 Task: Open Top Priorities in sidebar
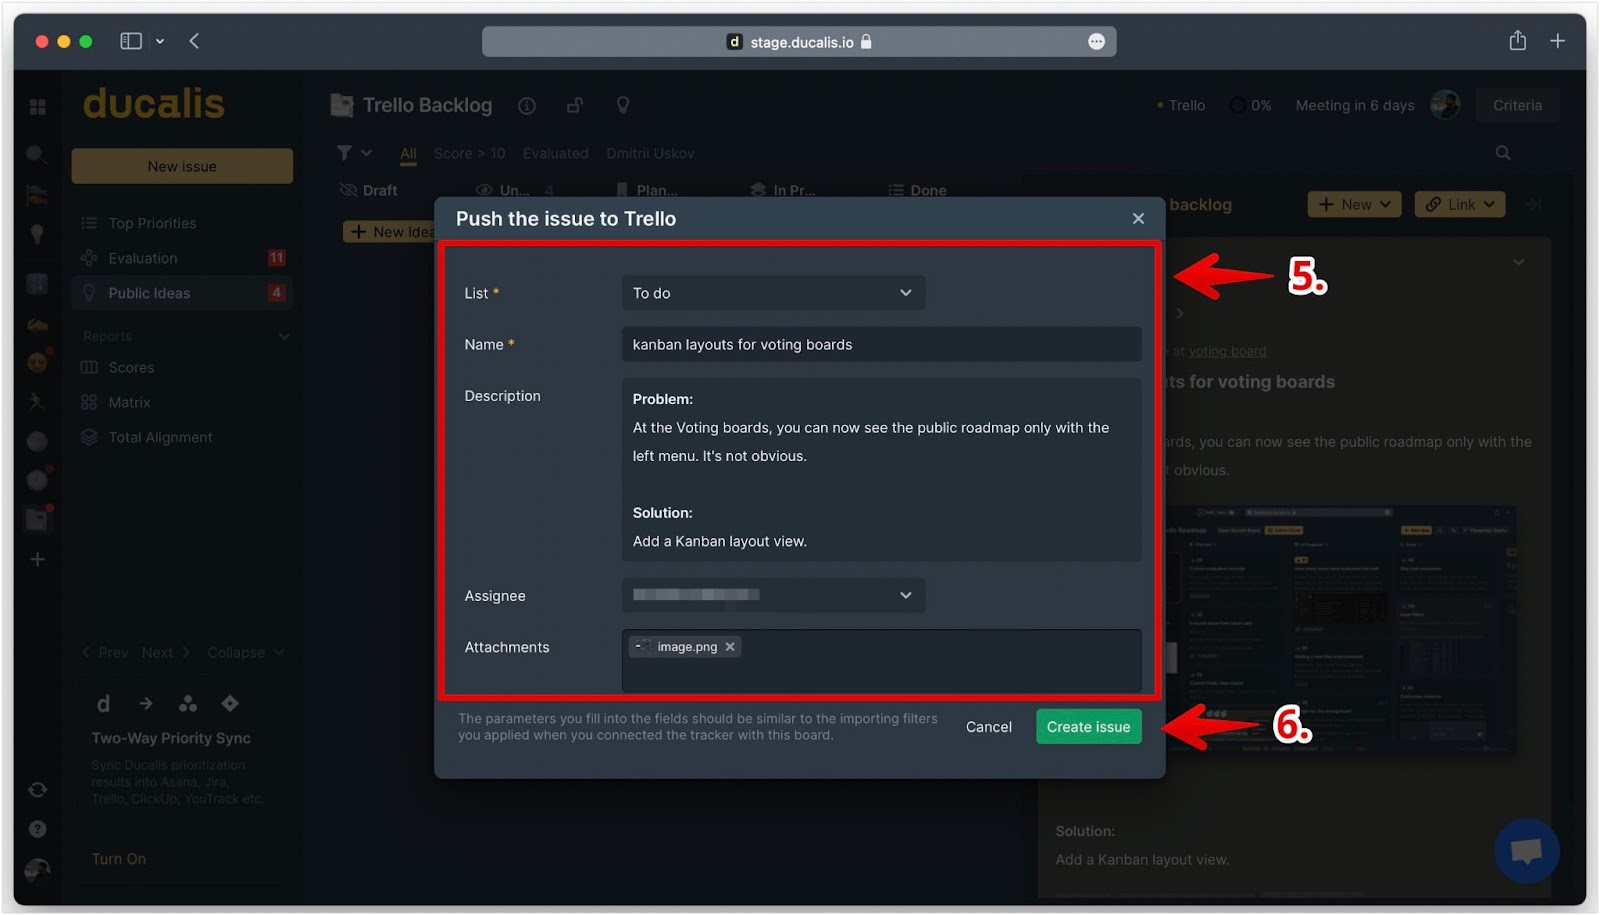click(152, 223)
